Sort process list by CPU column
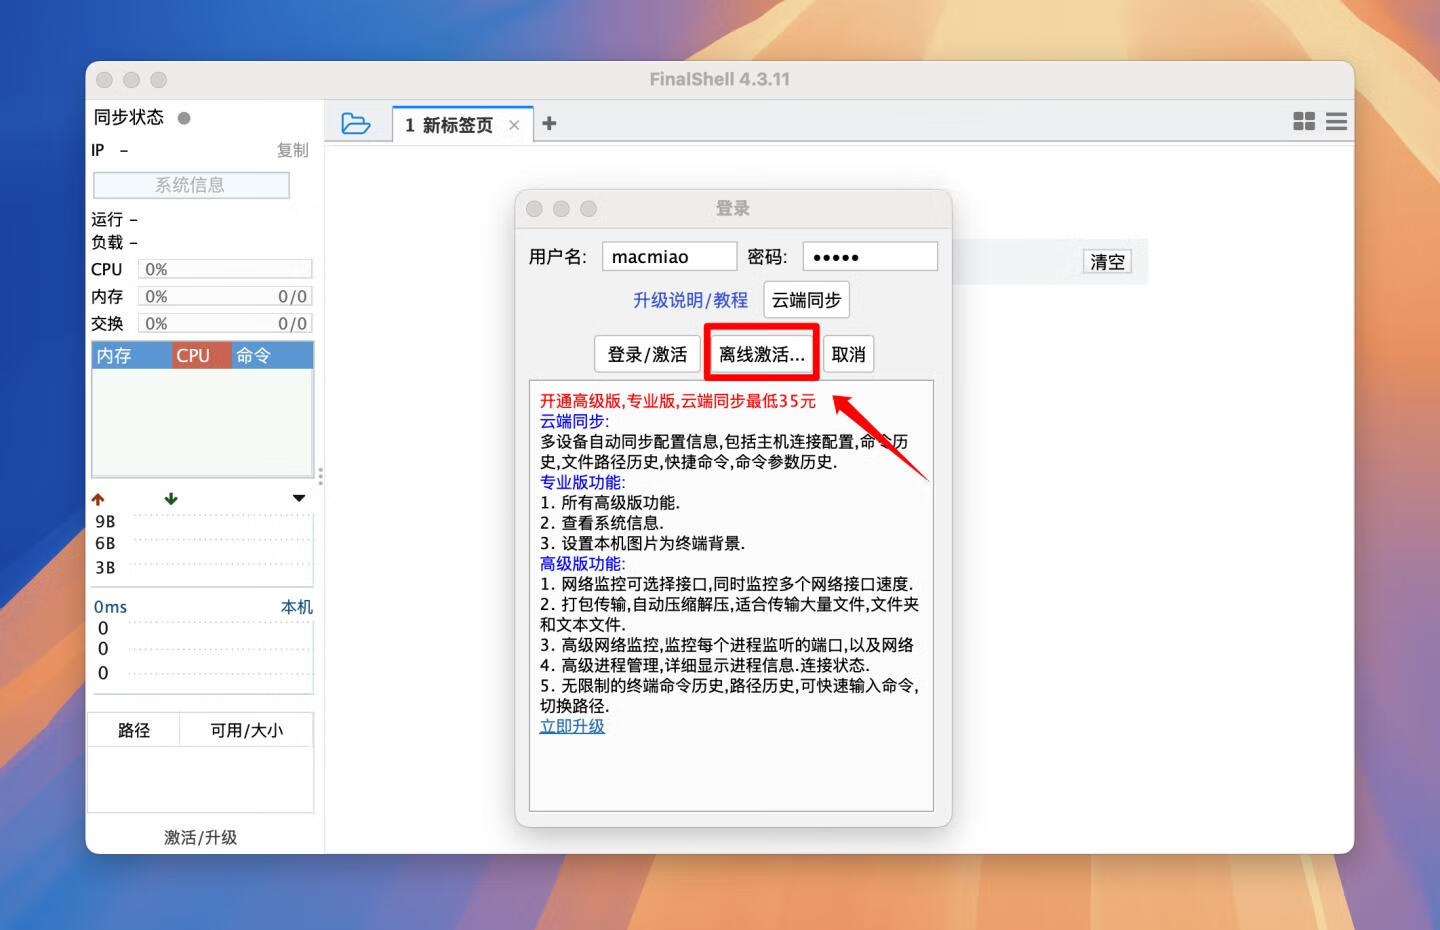Screen dimensions: 1440x930 (x=201, y=355)
